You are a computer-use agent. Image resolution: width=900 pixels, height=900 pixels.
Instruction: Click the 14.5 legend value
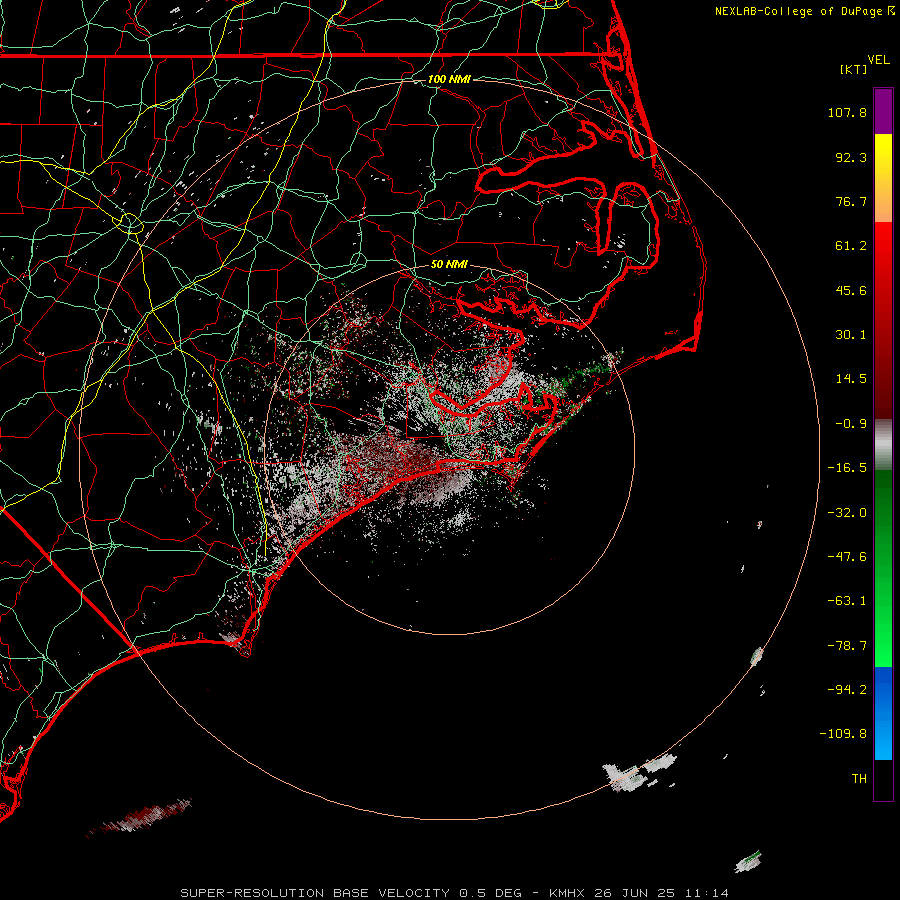pos(851,379)
